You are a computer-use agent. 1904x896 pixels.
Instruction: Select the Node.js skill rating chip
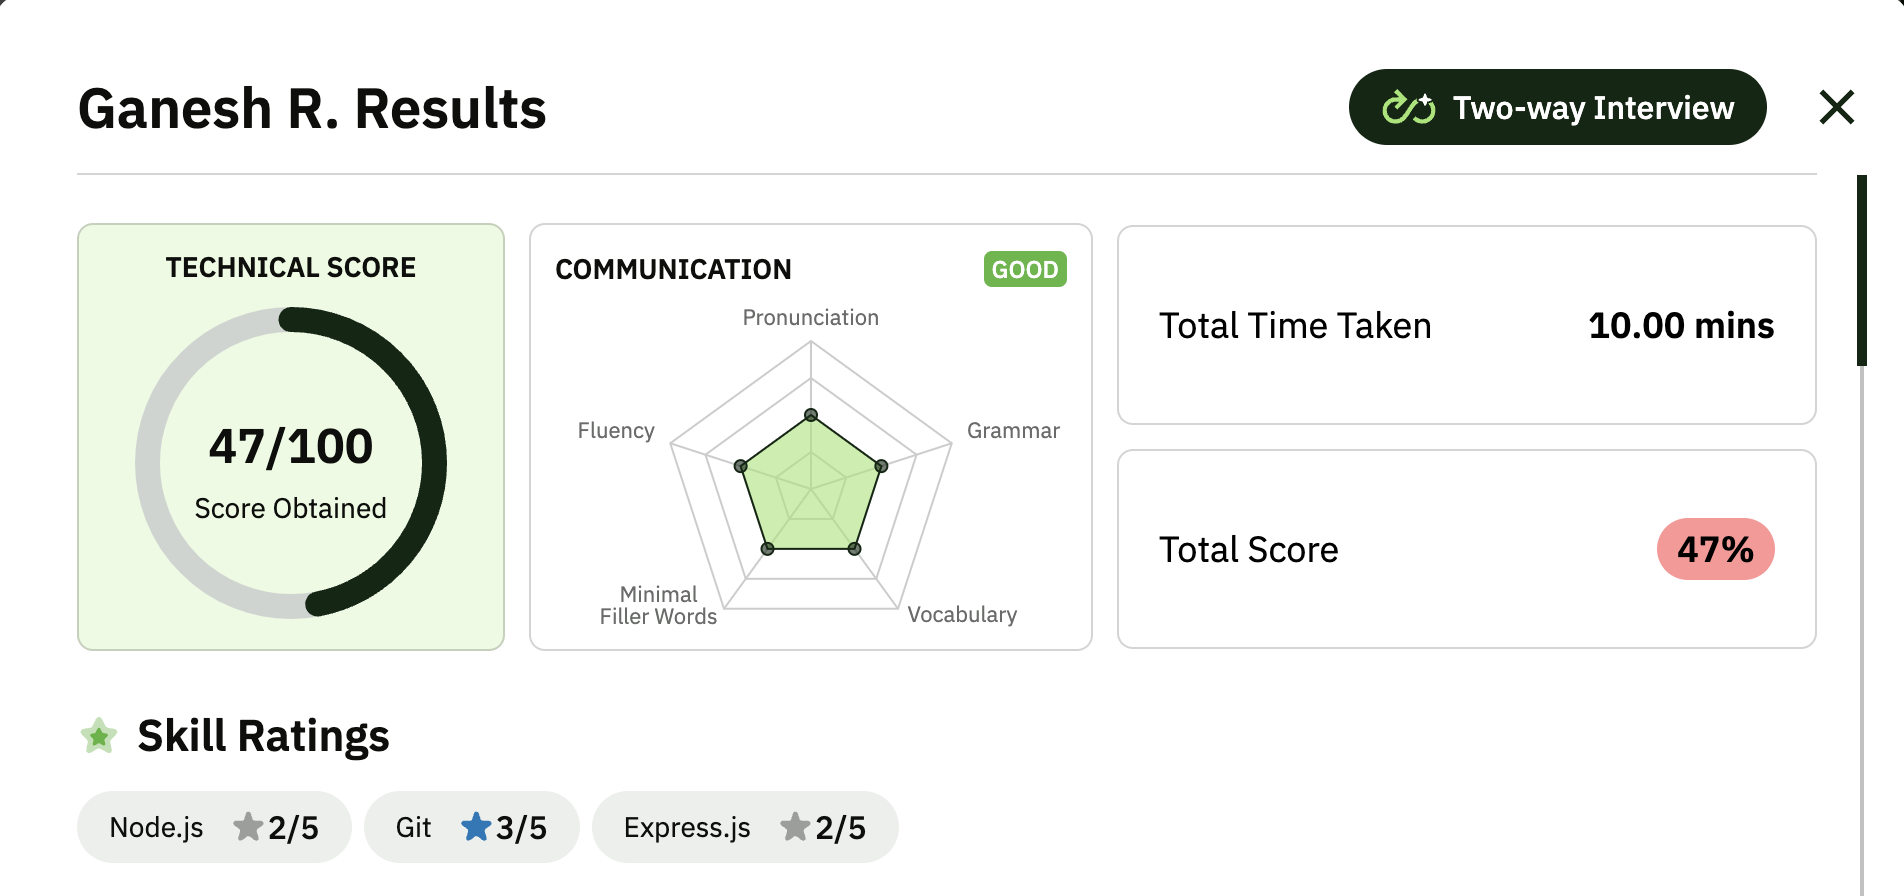pyautogui.click(x=214, y=827)
